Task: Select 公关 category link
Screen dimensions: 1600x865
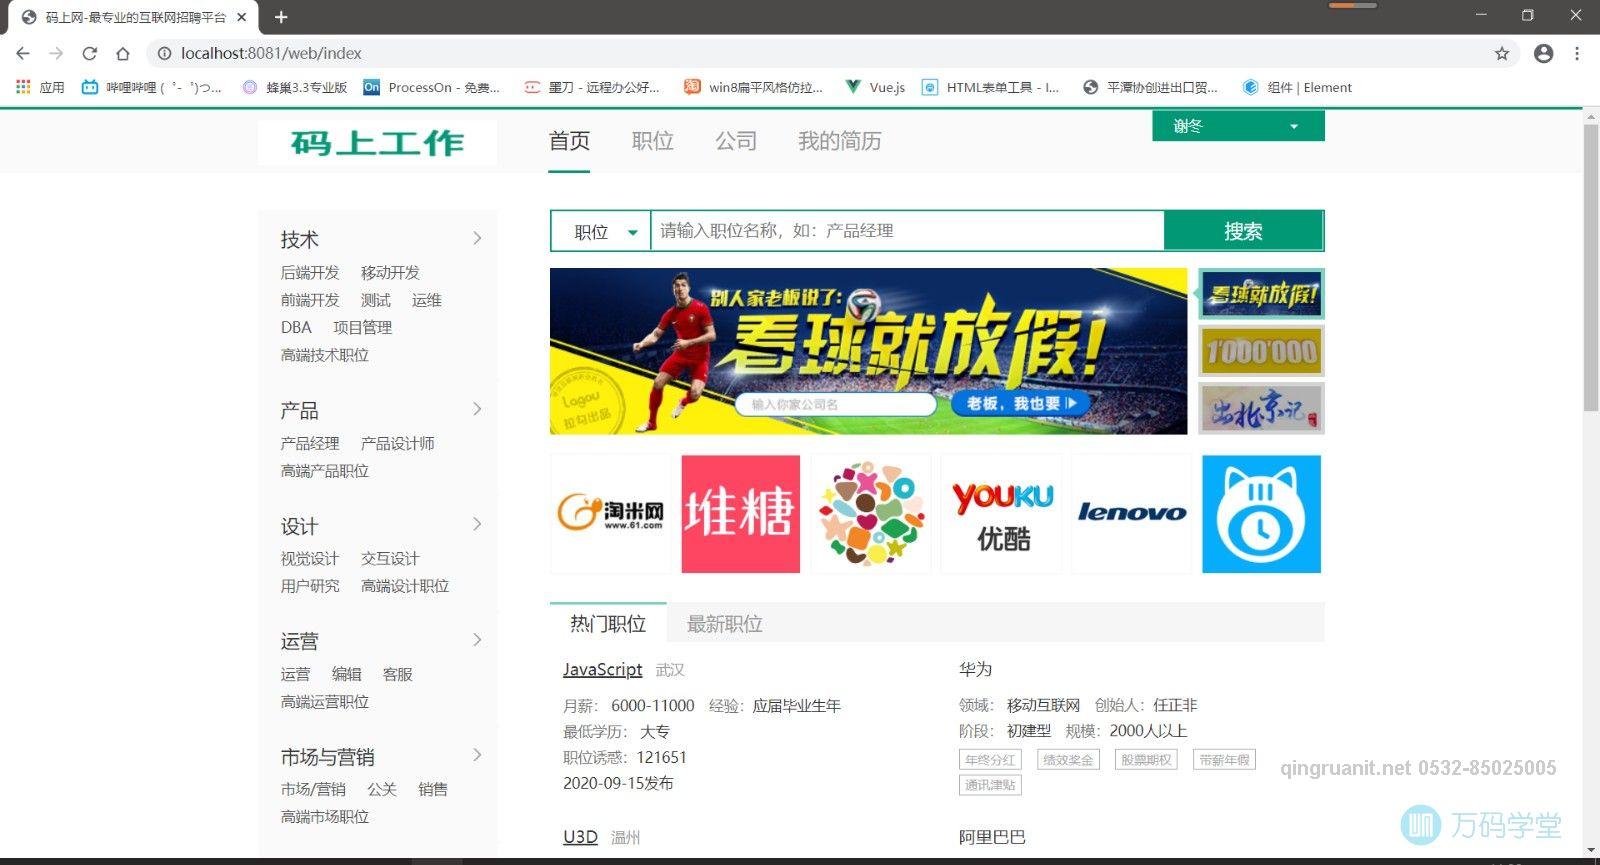Action: (x=382, y=789)
